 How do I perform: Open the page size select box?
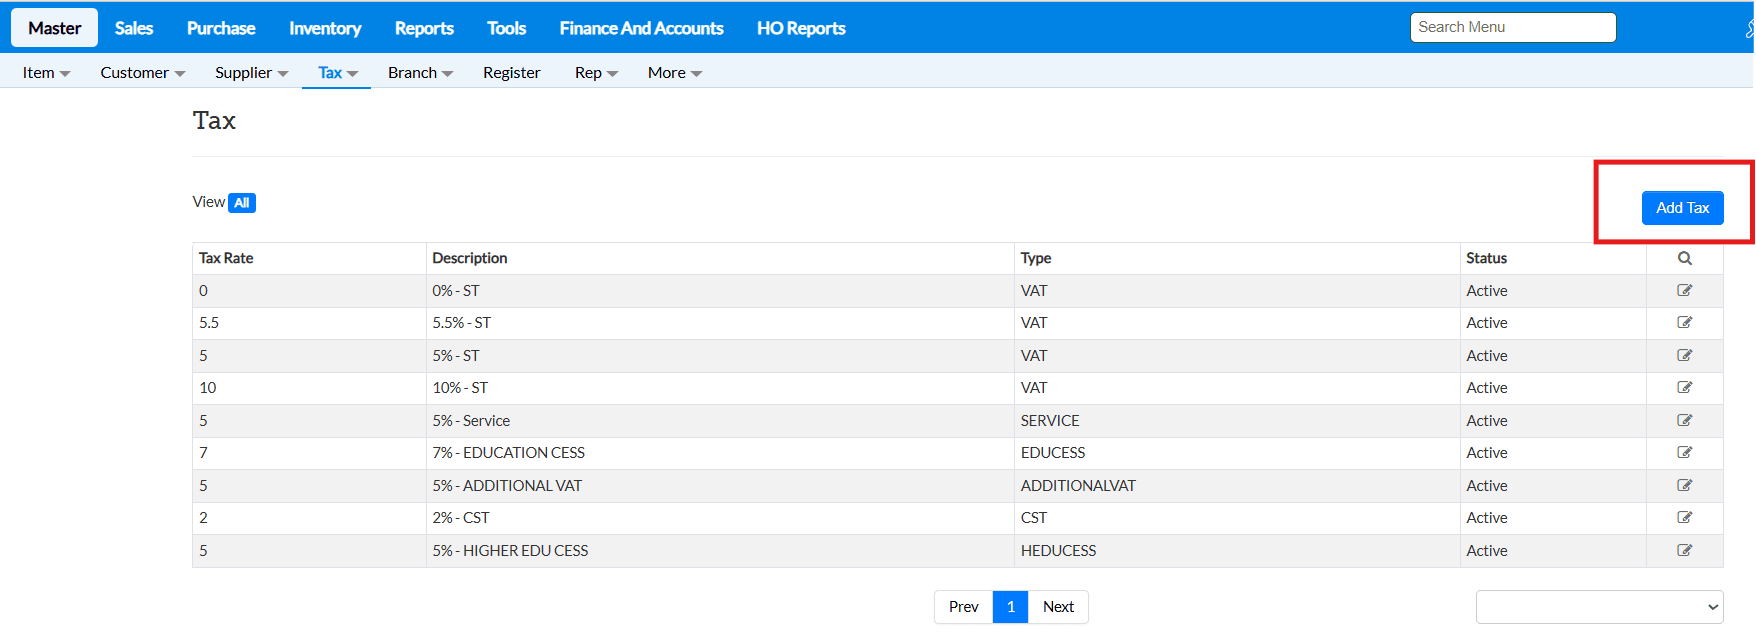click(x=1599, y=606)
